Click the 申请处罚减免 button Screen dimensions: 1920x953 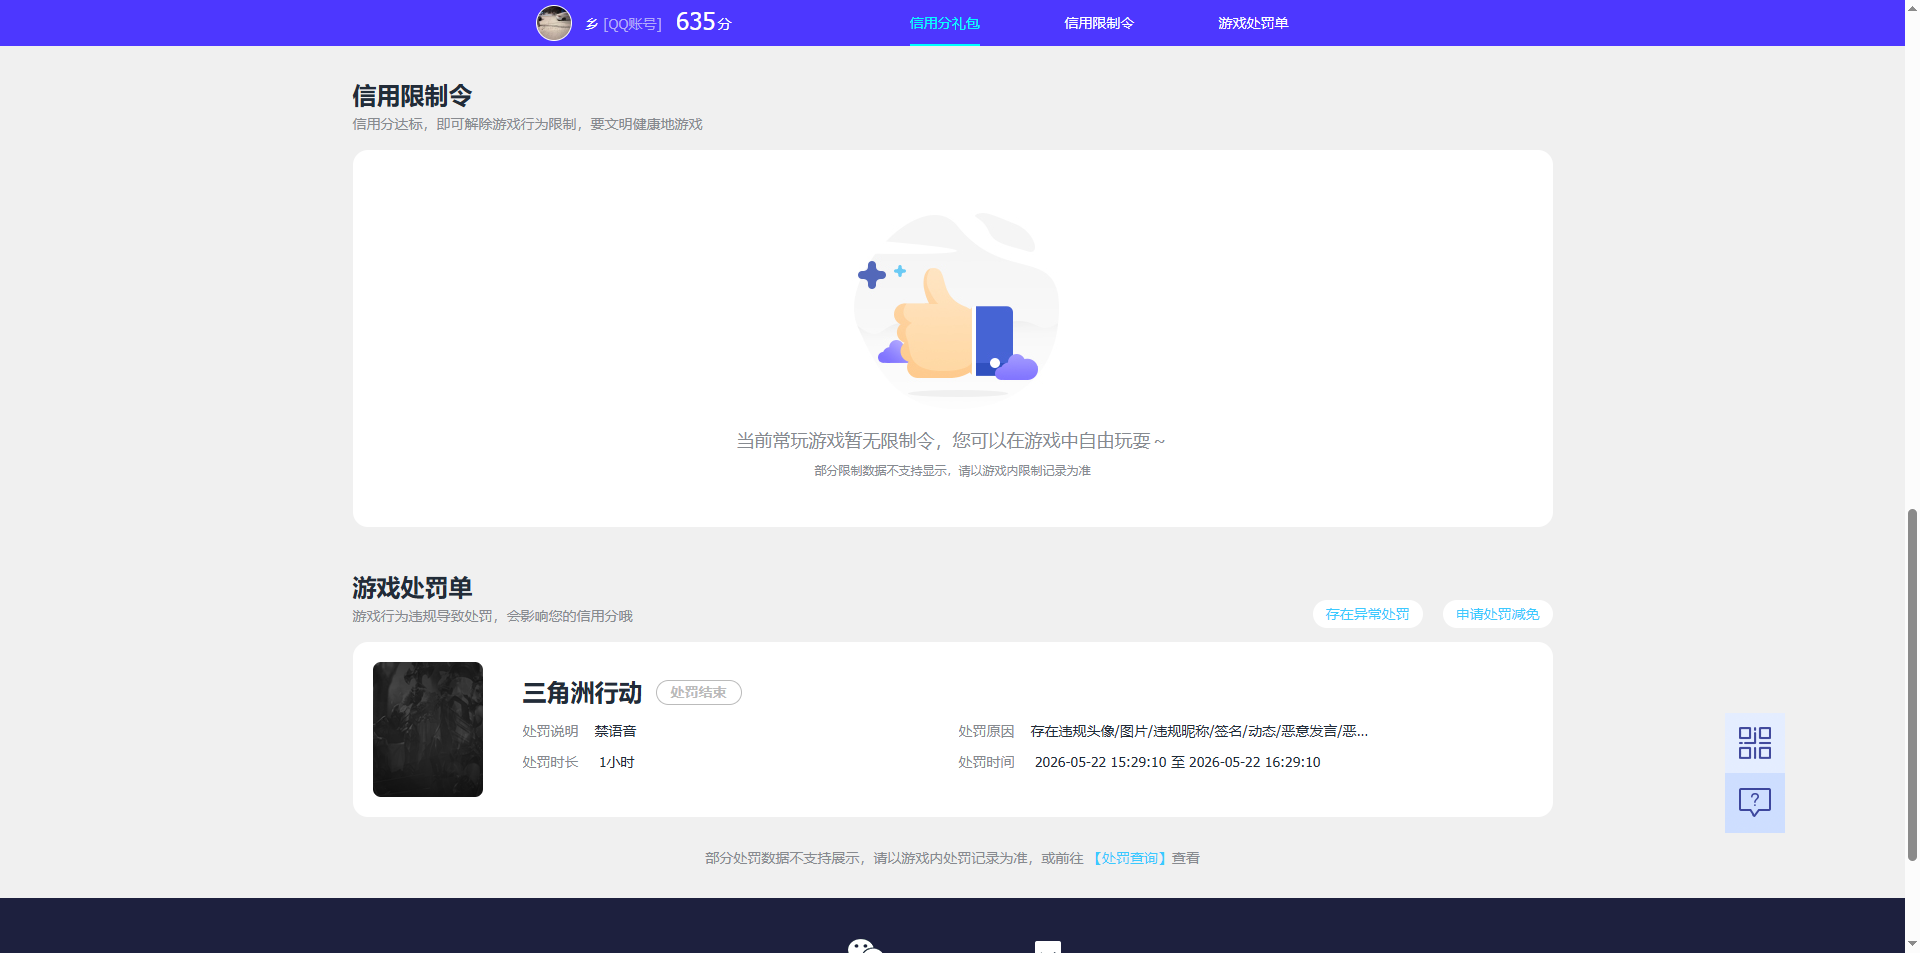point(1497,614)
